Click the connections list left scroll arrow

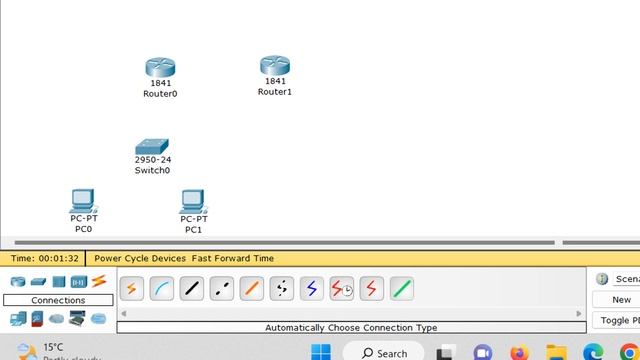click(124, 313)
